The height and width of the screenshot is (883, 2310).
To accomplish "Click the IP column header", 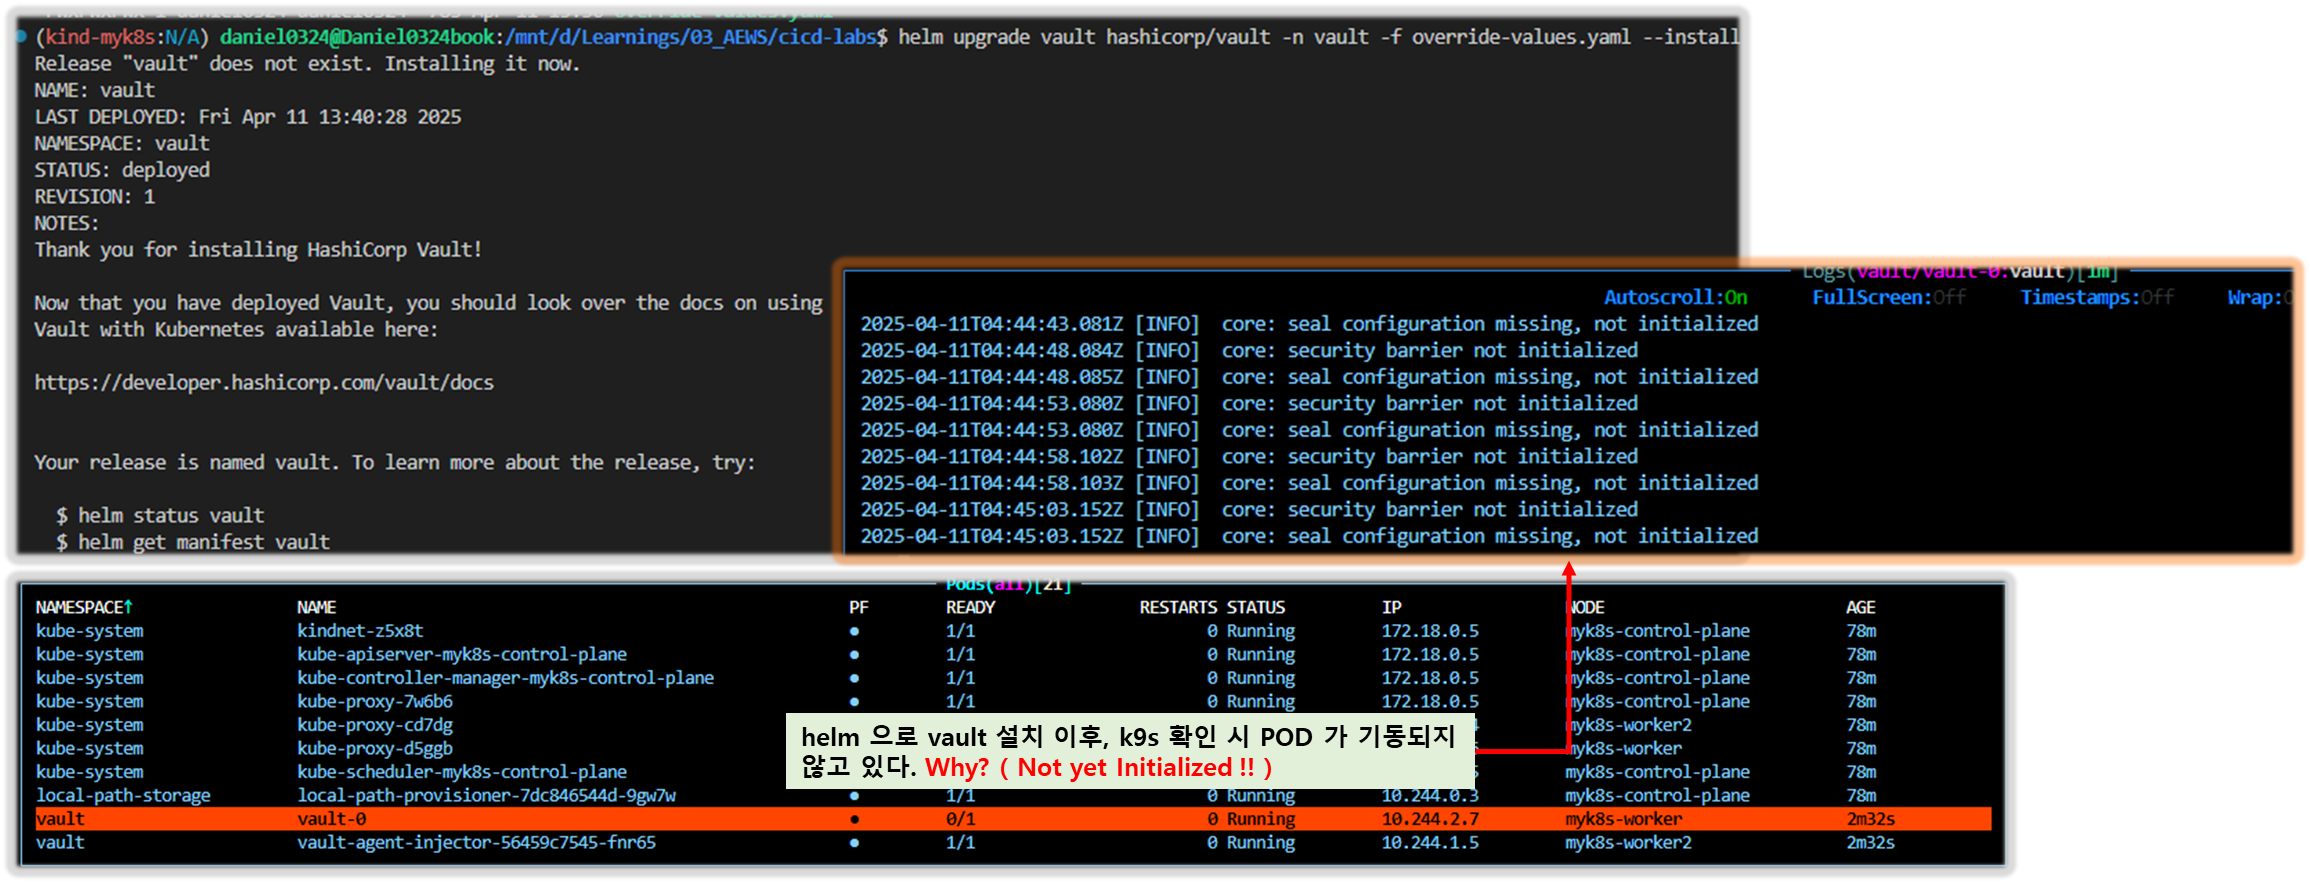I will [1391, 607].
